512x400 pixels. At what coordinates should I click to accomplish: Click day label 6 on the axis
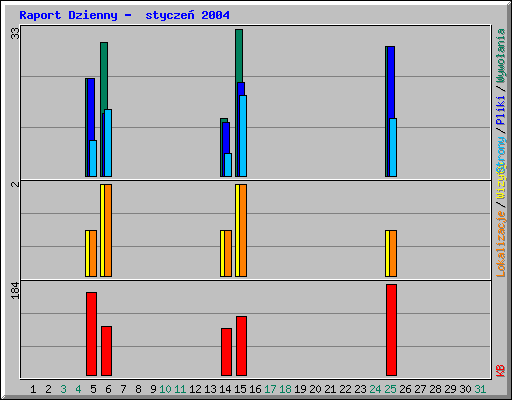click(108, 389)
